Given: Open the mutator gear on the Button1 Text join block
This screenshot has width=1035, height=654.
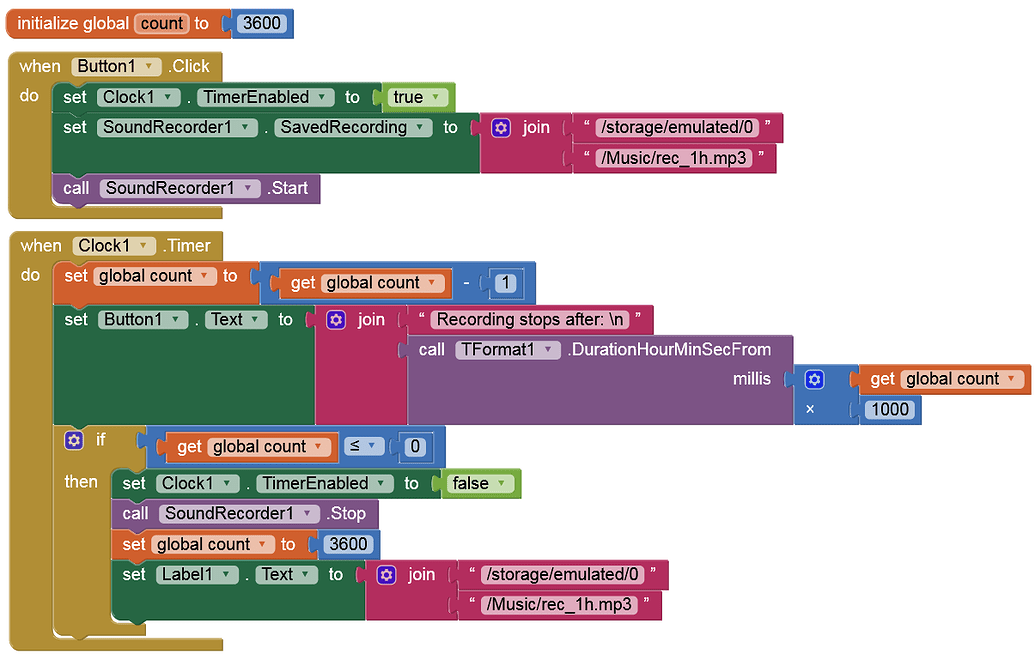Looking at the screenshot, I should pos(336,320).
